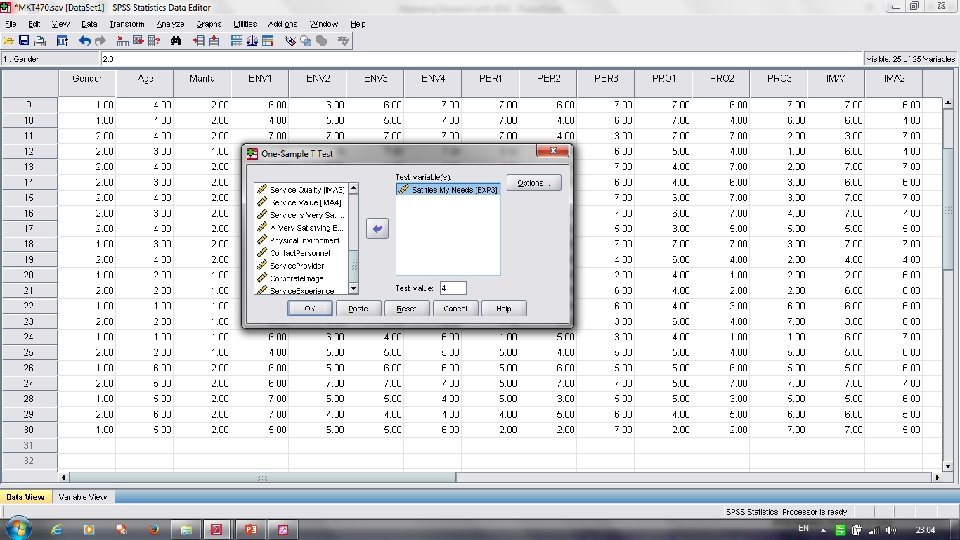This screenshot has height=540, width=960.
Task: Click the Windows Start button
Action: tap(17, 529)
